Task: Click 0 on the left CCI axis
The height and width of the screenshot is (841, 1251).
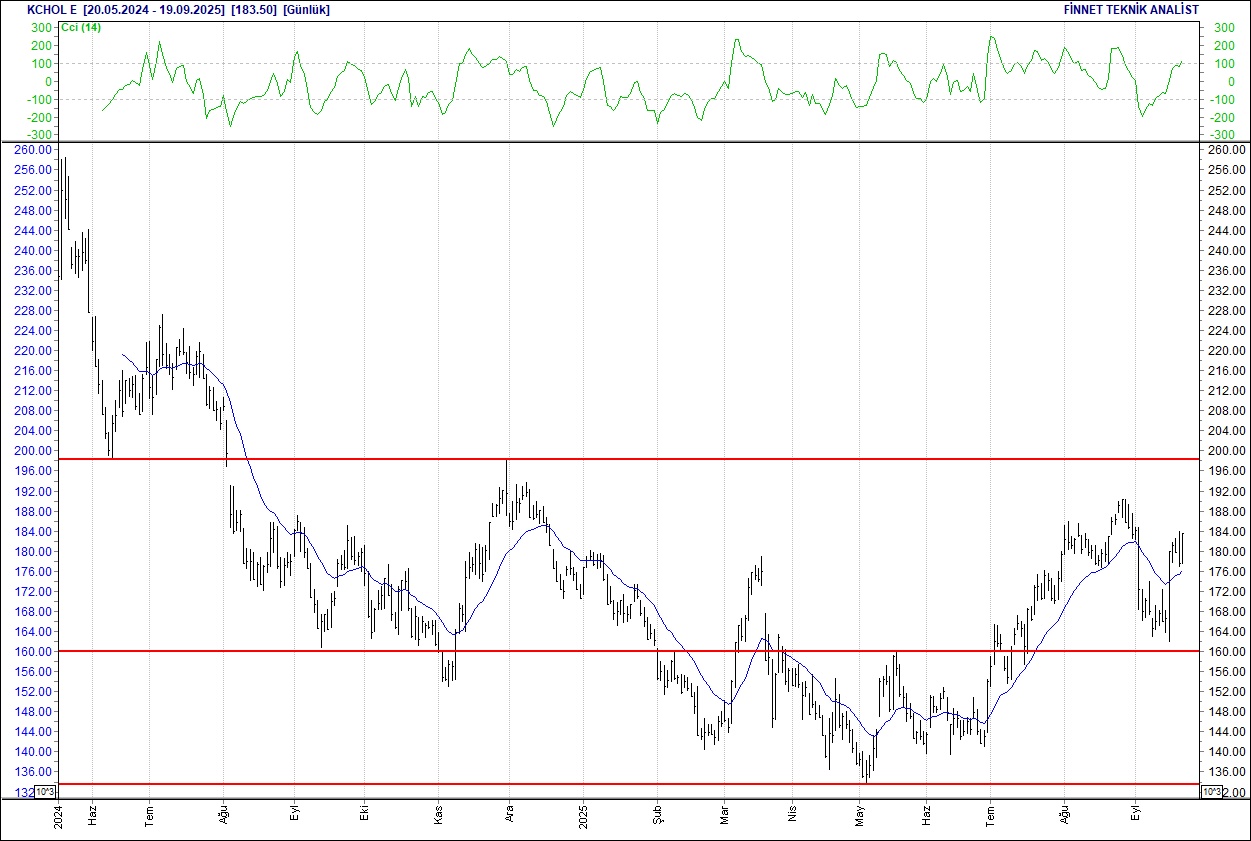Action: point(49,82)
